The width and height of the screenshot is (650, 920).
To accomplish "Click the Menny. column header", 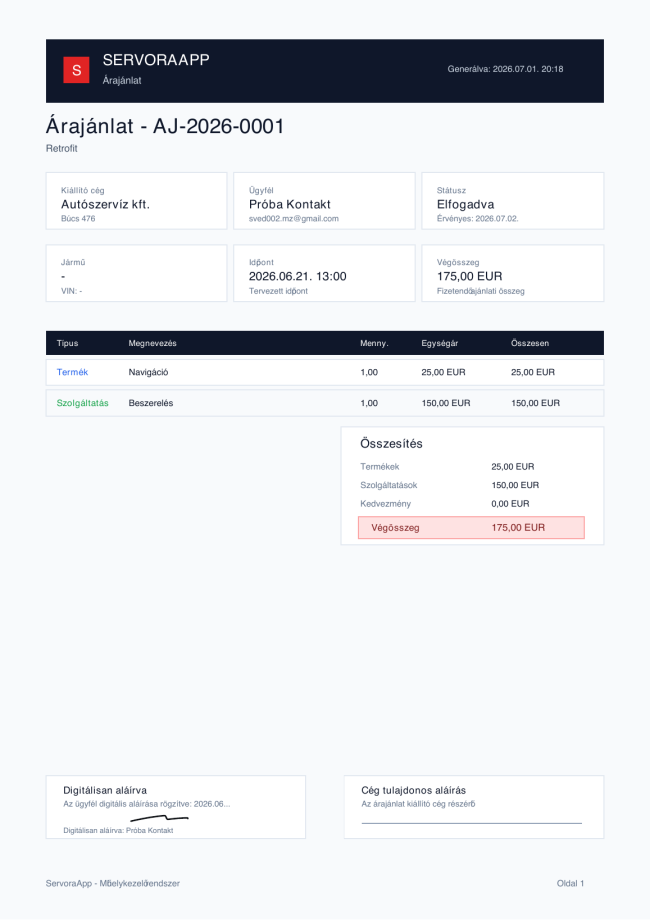I will point(374,343).
